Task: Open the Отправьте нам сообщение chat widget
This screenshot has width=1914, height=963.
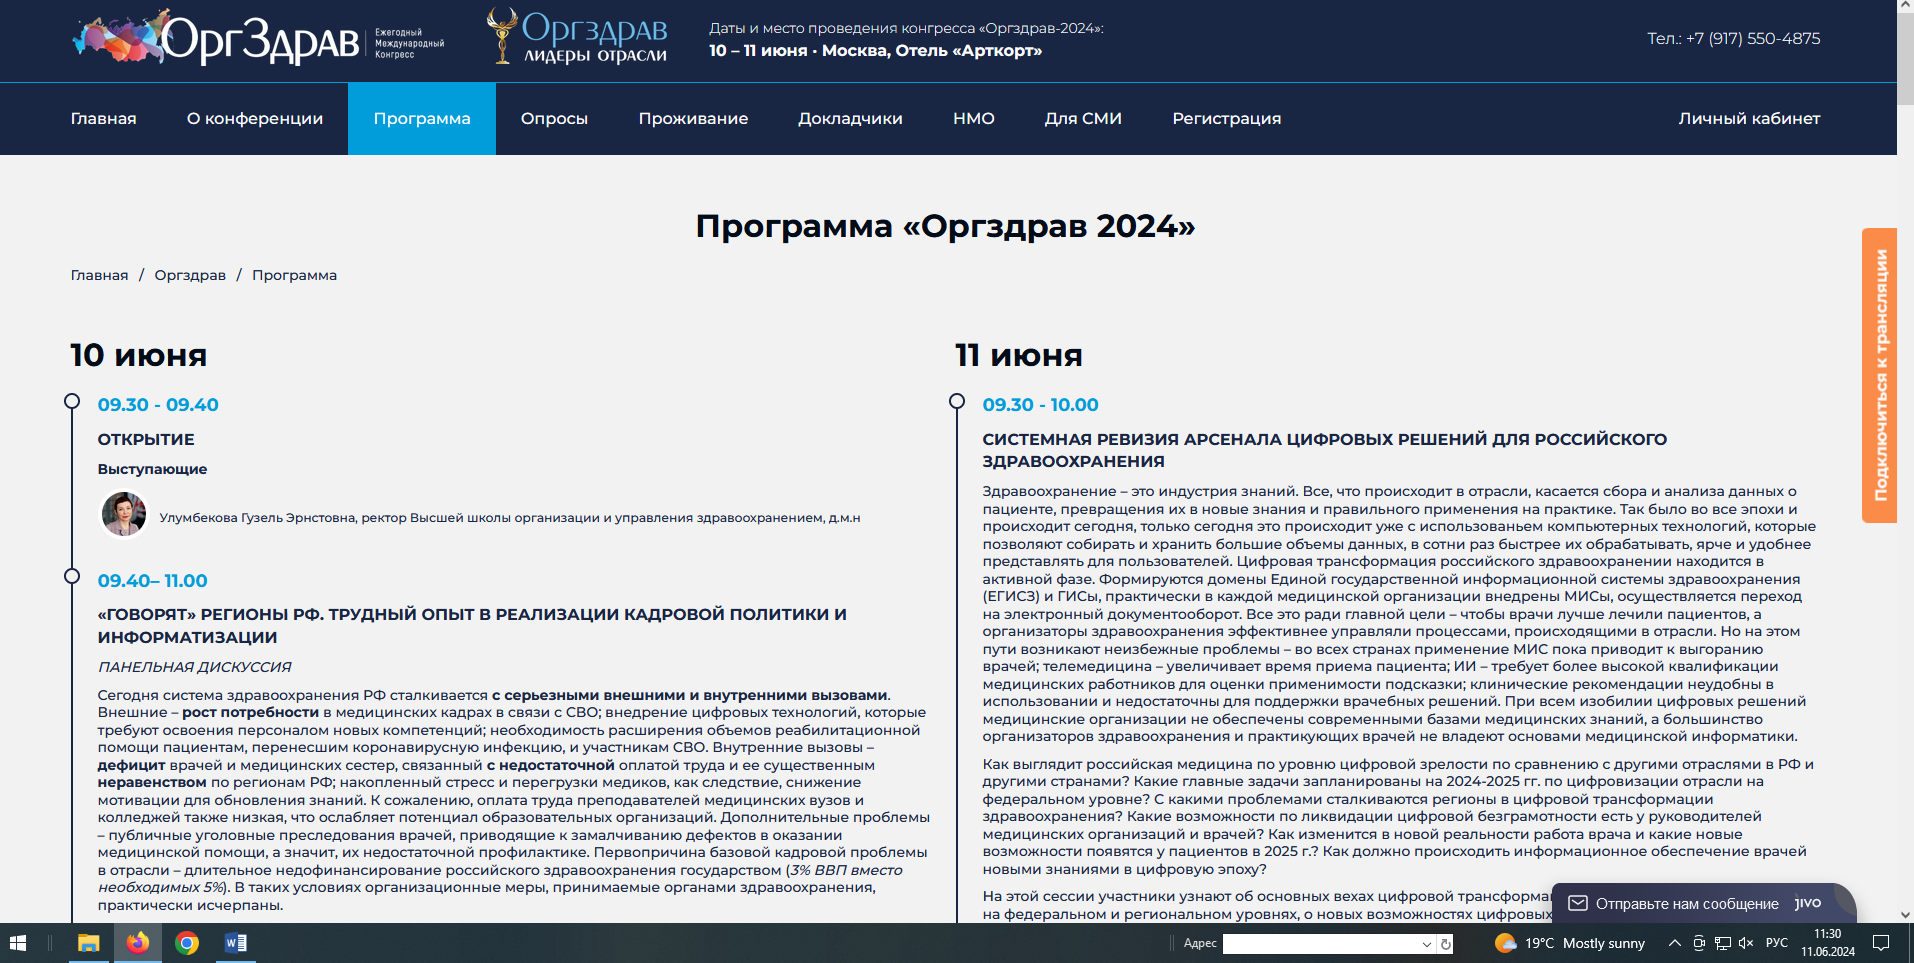Action: (x=1703, y=904)
